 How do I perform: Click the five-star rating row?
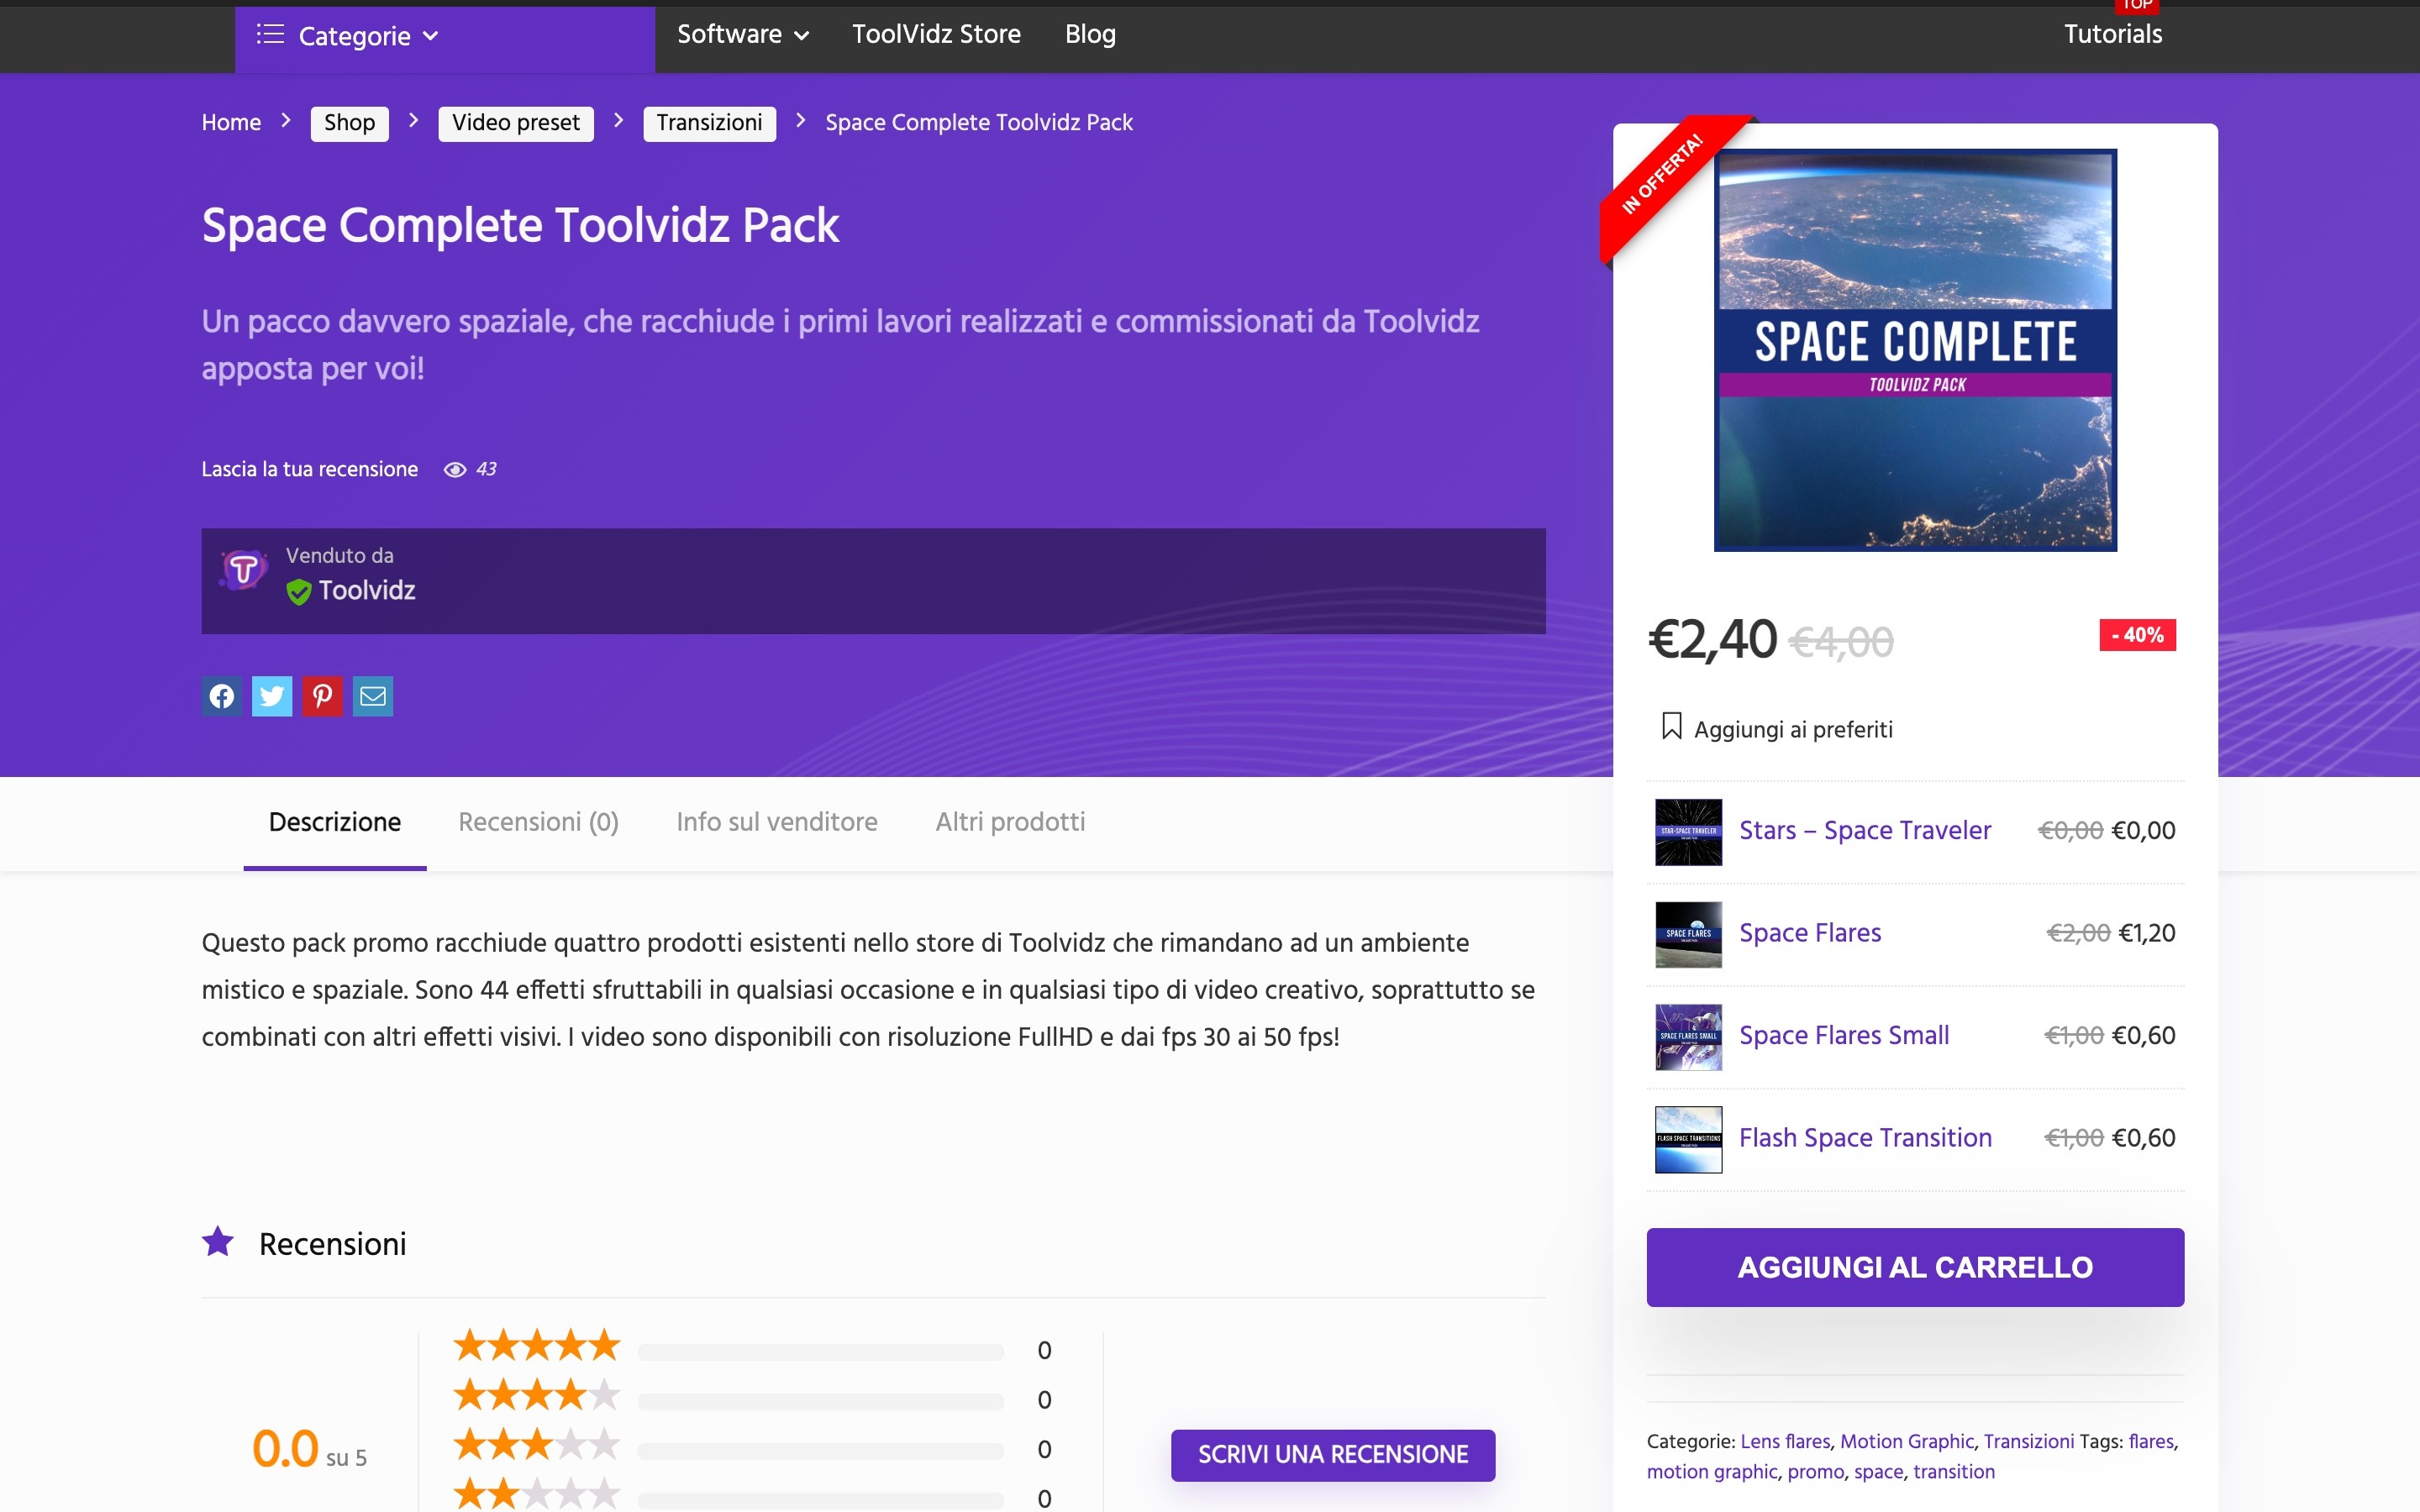point(753,1349)
